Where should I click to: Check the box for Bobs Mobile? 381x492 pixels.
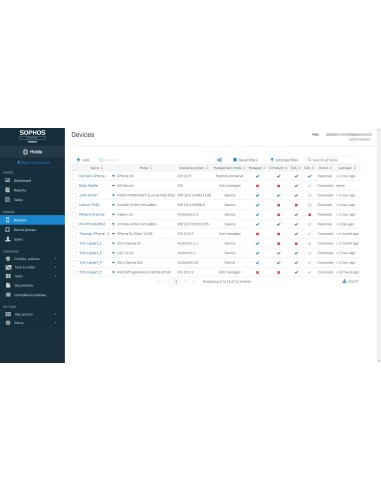tap(74, 186)
